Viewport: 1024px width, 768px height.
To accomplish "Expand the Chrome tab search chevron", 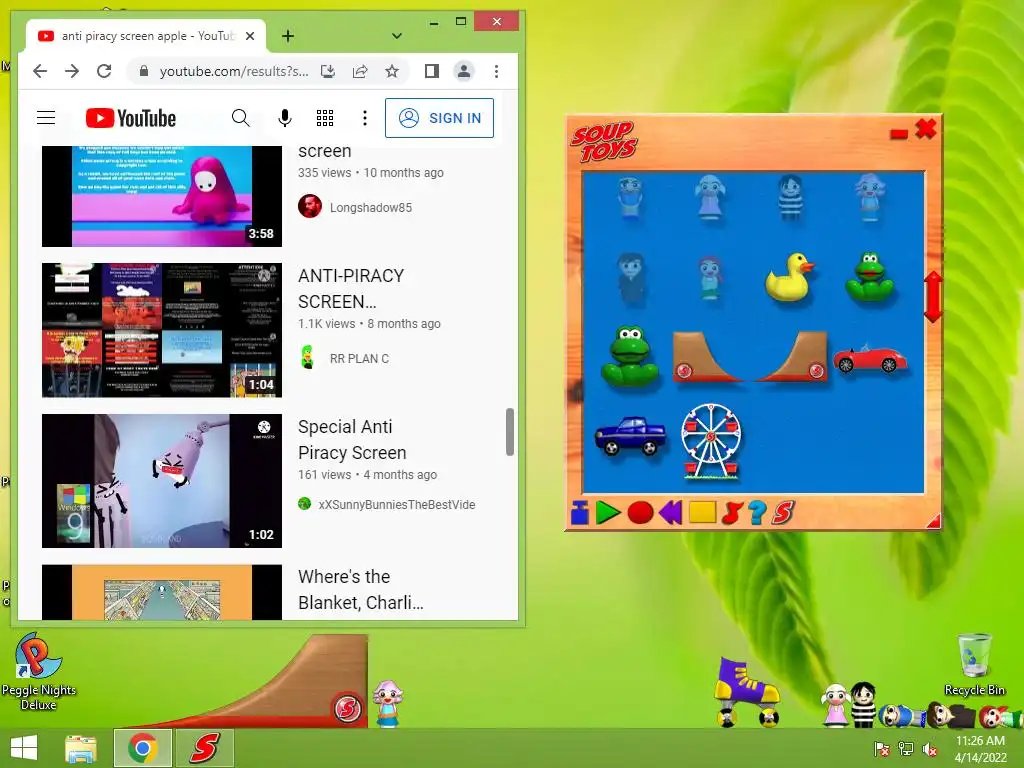I will click(x=396, y=36).
